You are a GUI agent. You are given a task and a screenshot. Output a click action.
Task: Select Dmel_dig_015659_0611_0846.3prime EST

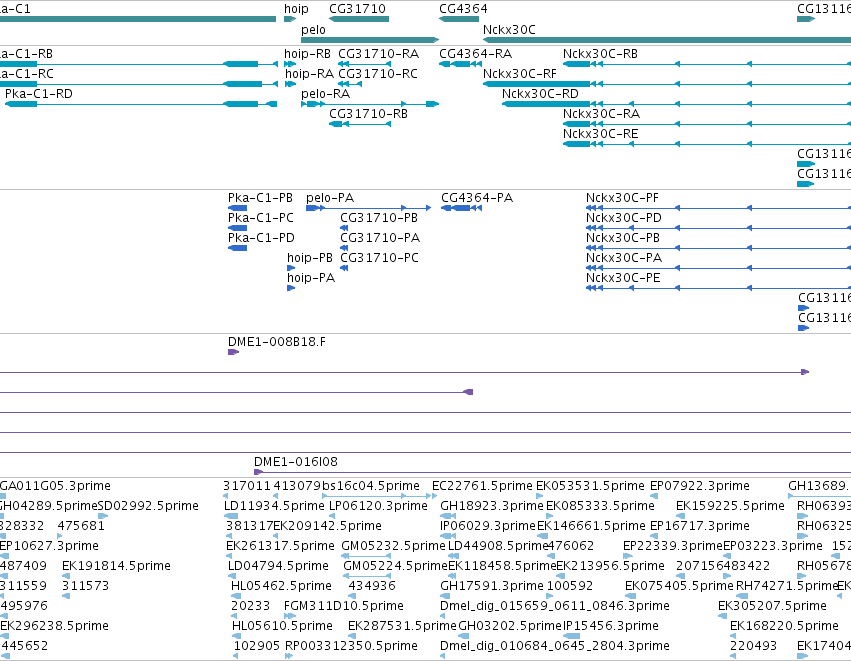pos(443,616)
